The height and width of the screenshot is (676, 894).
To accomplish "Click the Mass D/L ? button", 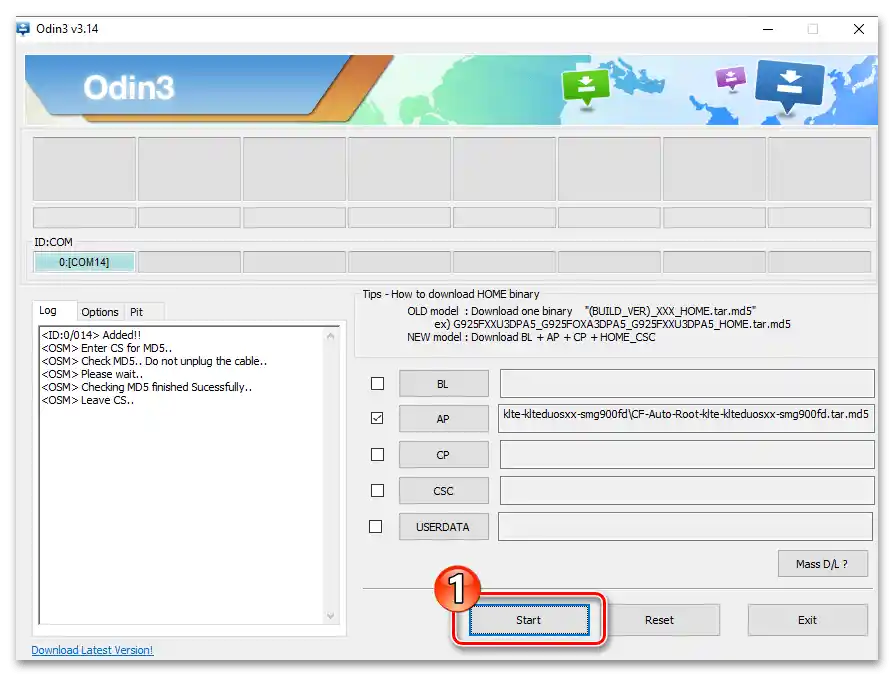I will click(x=822, y=563).
